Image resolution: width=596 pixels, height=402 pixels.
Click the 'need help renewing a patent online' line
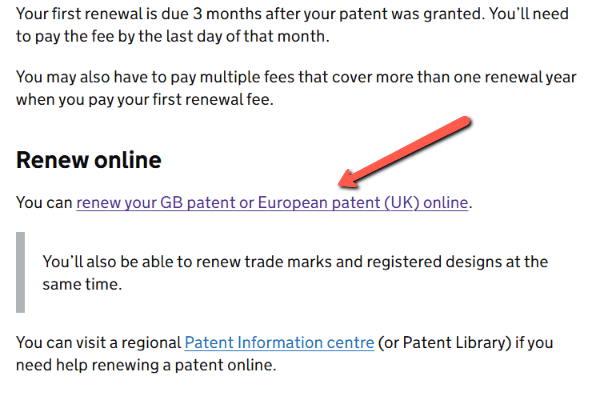coord(146,365)
